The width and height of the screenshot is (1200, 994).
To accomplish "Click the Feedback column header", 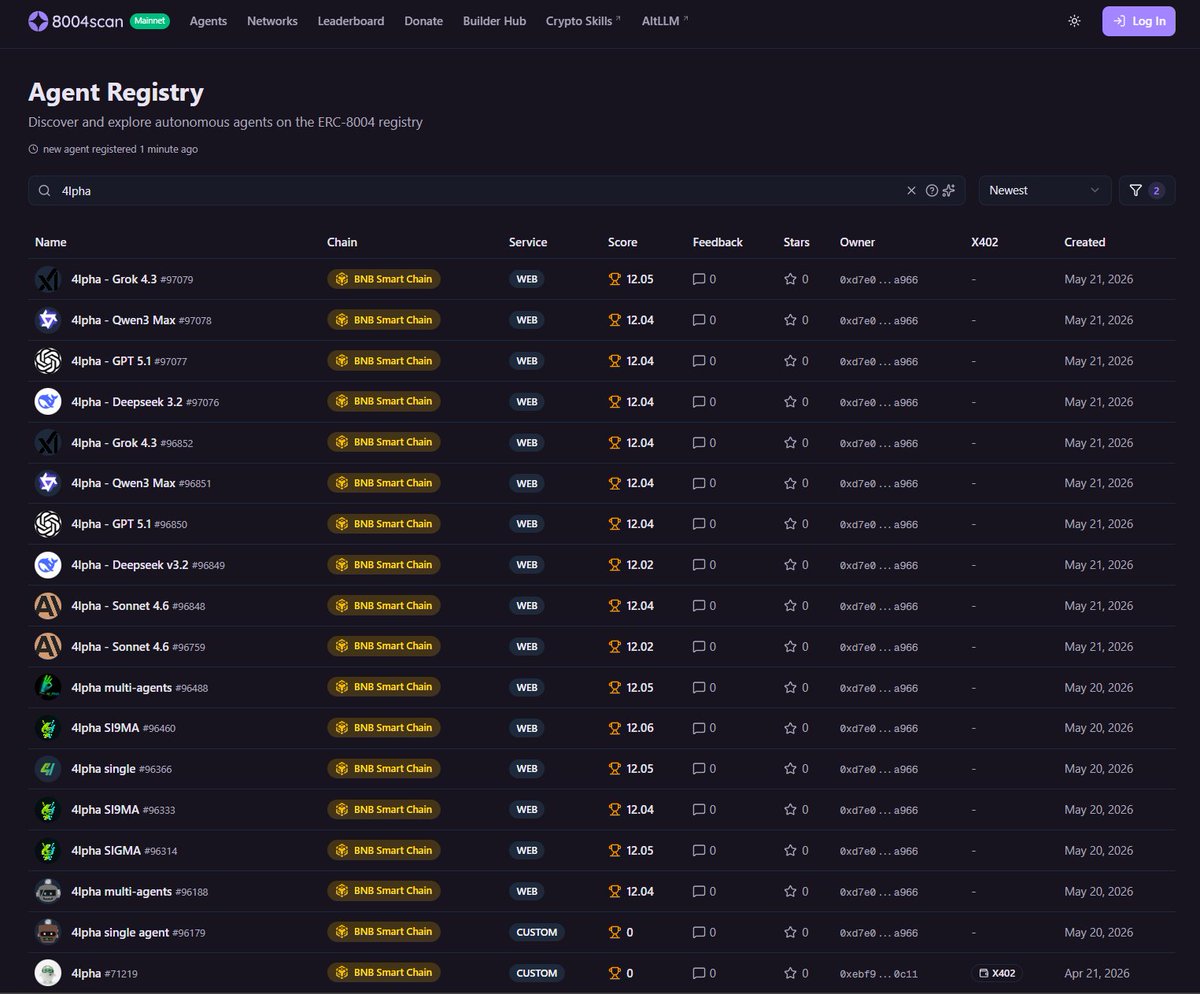I will pyautogui.click(x=718, y=242).
